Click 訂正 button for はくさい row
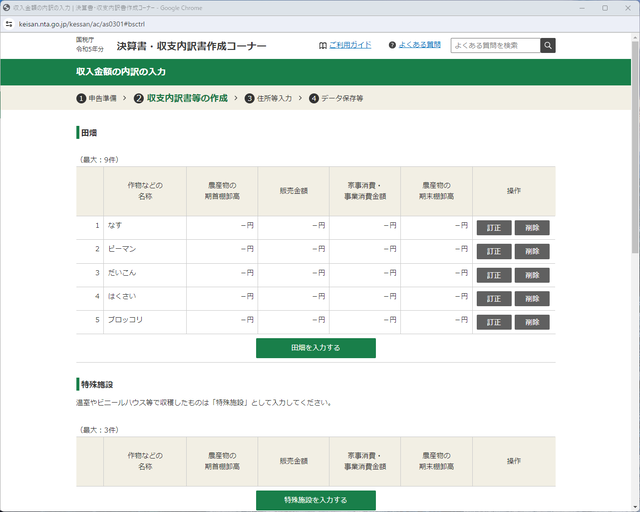Viewport: 640px width, 512px height. [x=494, y=298]
